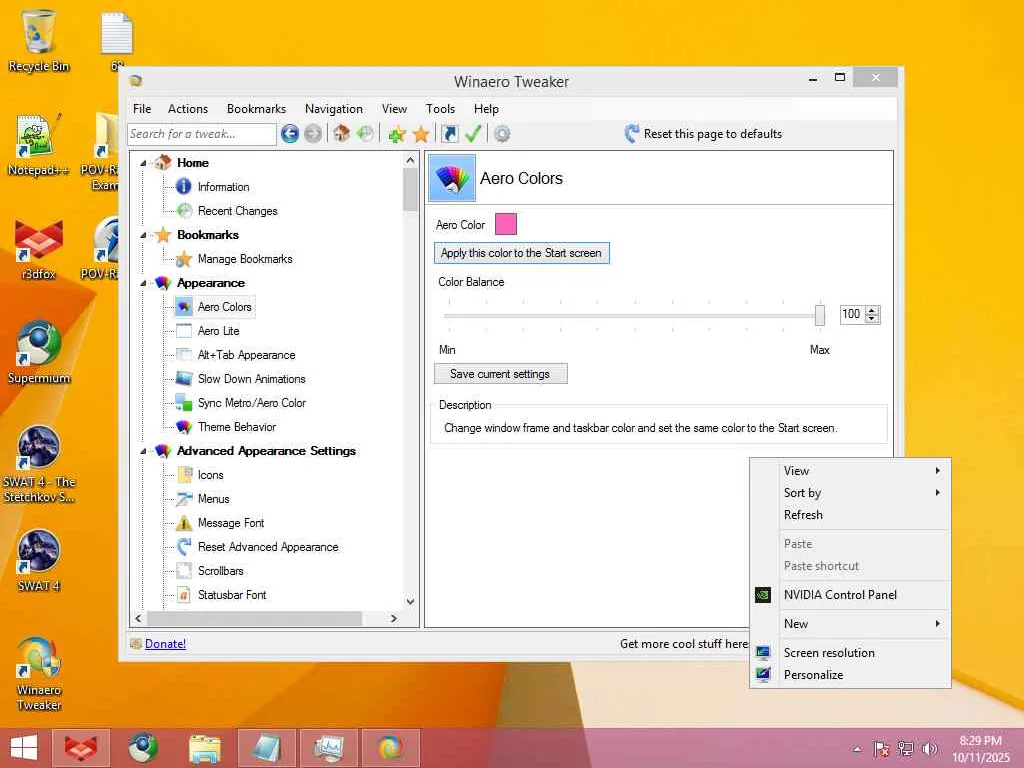Viewport: 1024px width, 768px height.
Task: Select Theme Behavior tree item
Action: 236,427
